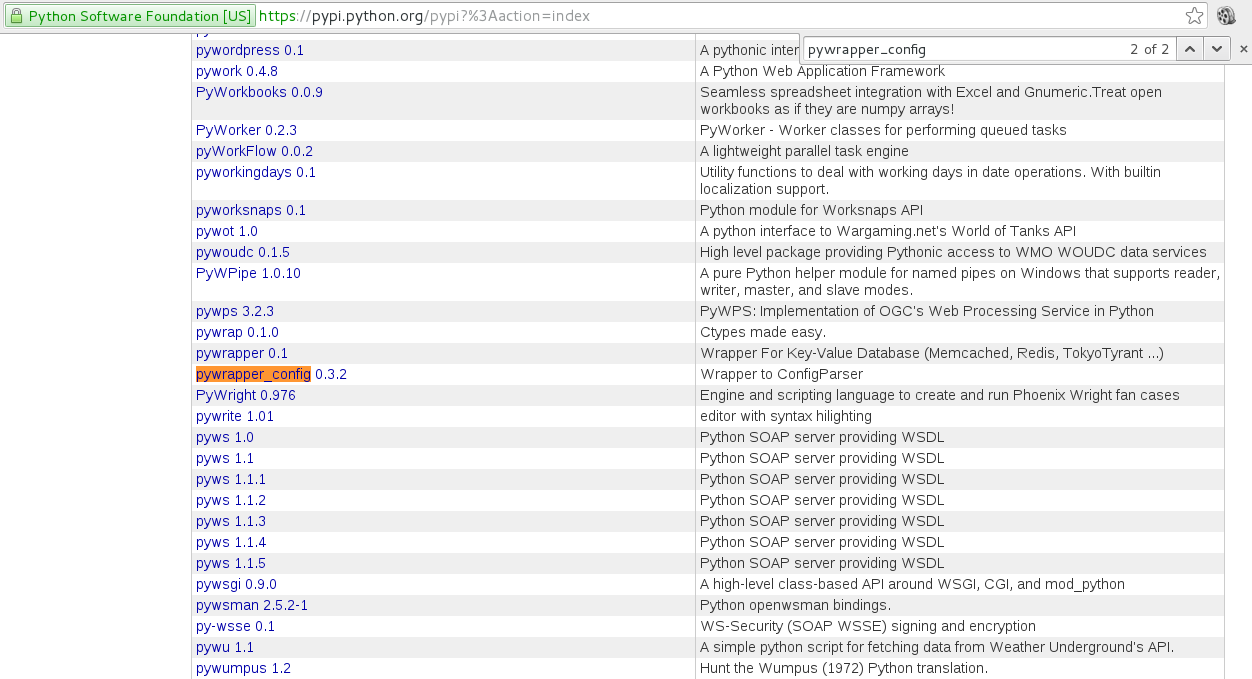Viewport: 1252px width, 679px height.
Task: Open pywsman 2.5.2-1 package page
Action: click(x=251, y=605)
